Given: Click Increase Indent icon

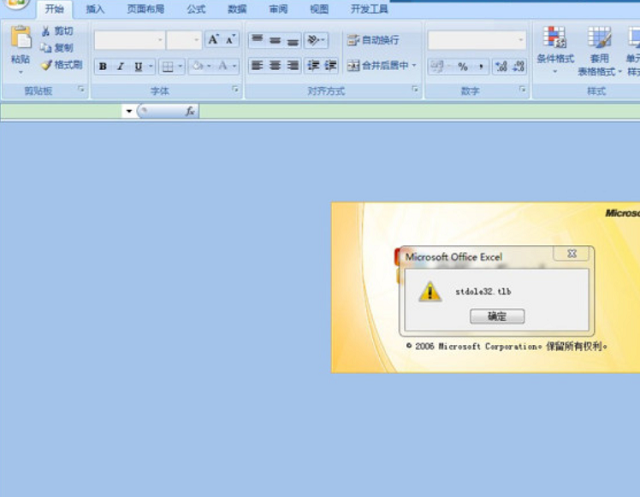Looking at the screenshot, I should 330,65.
